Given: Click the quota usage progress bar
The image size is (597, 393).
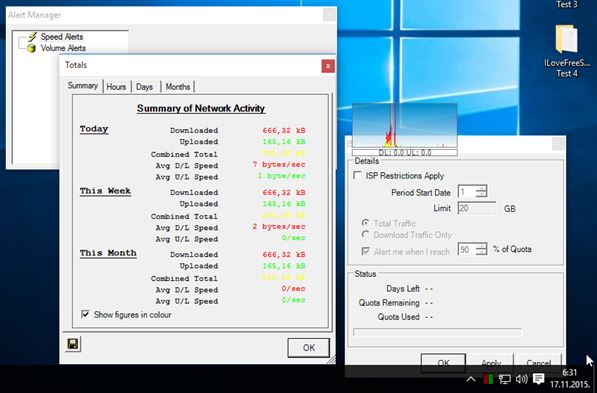Looking at the screenshot, I should (437, 332).
